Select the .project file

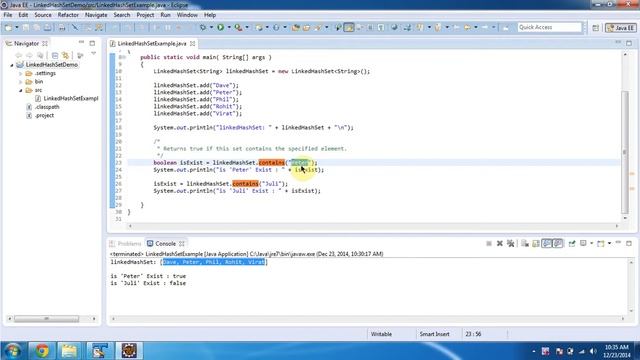[x=40, y=116]
